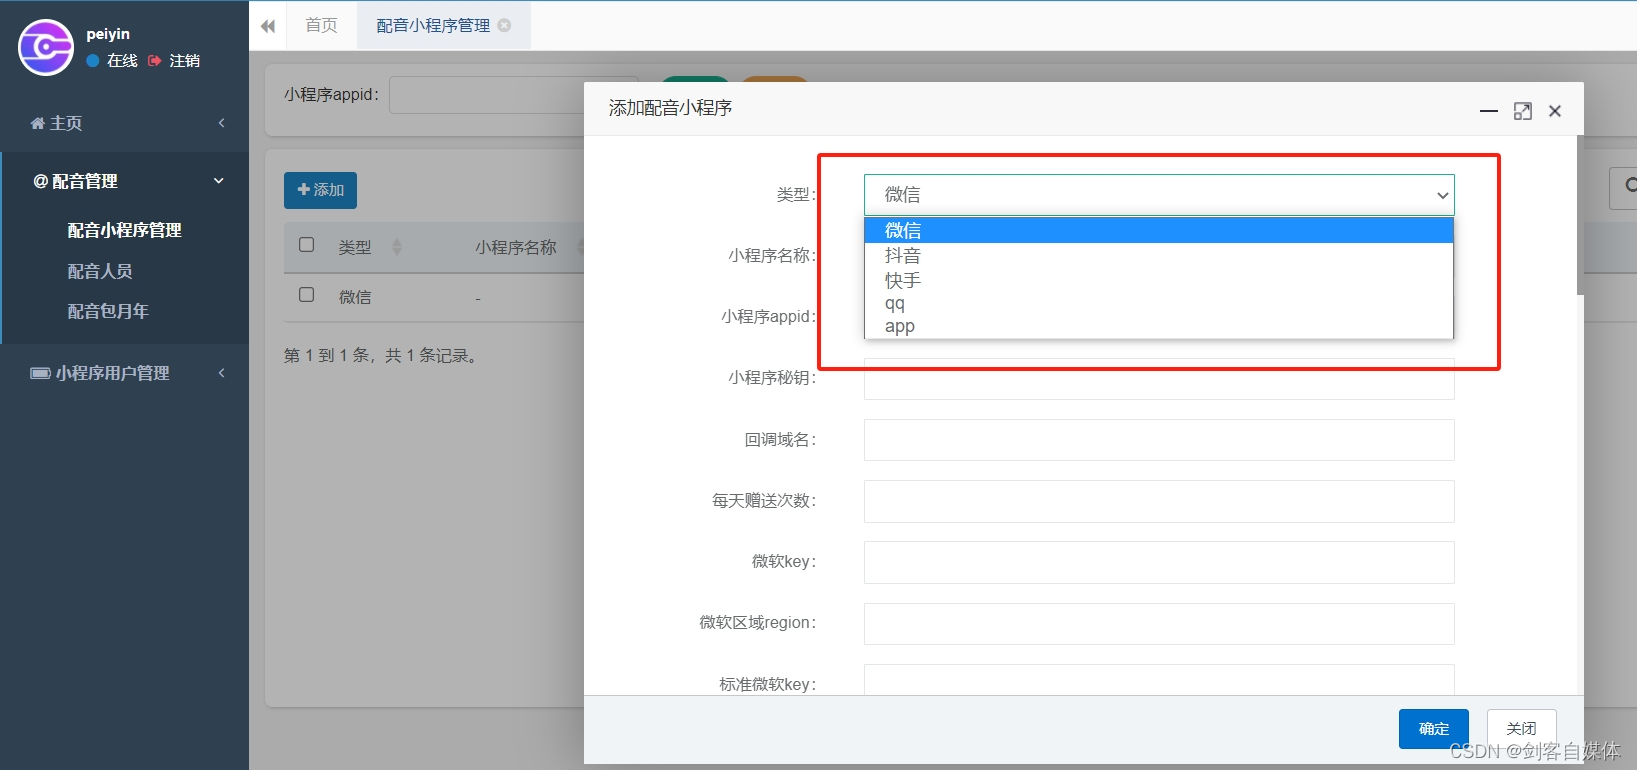
Task: Click the online status 在线 indicator
Action: tap(112, 61)
